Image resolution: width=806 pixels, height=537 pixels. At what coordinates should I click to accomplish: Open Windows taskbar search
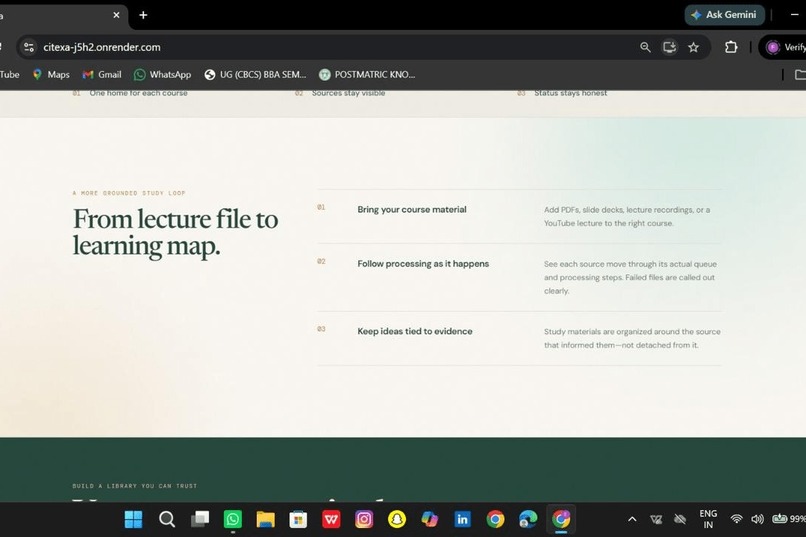click(x=167, y=520)
